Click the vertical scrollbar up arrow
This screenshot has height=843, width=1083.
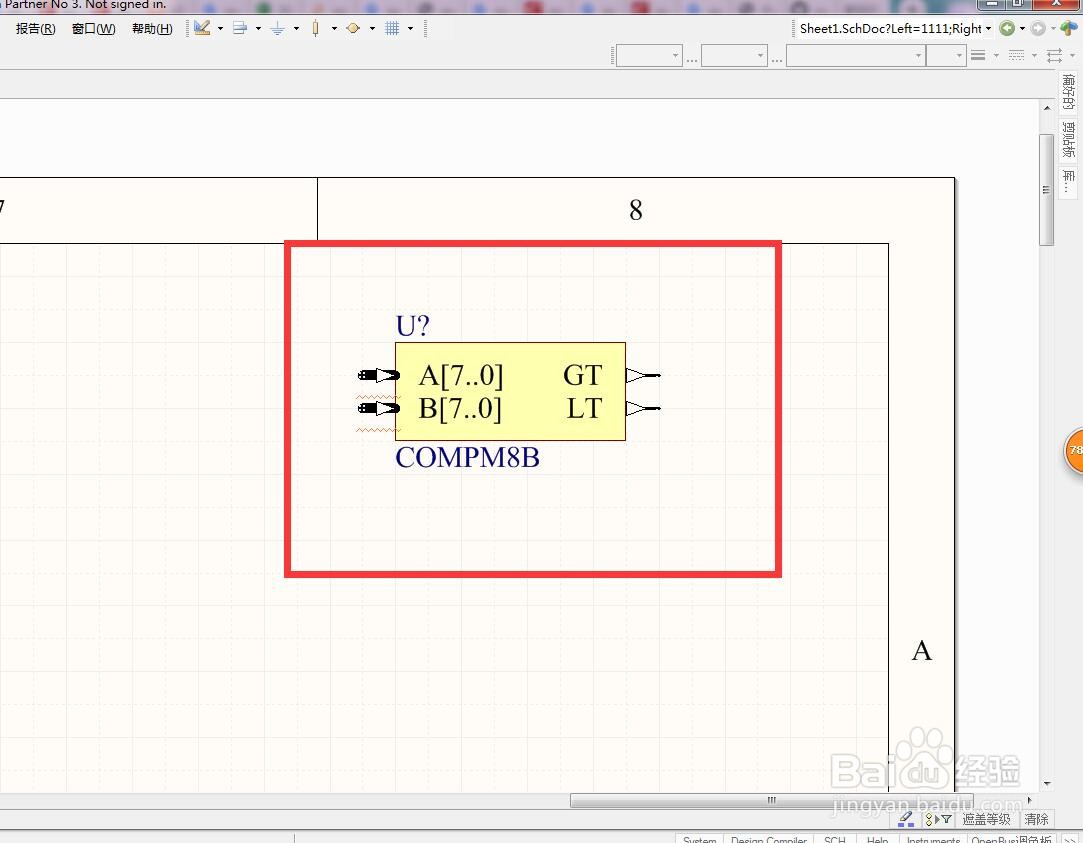(1047, 108)
